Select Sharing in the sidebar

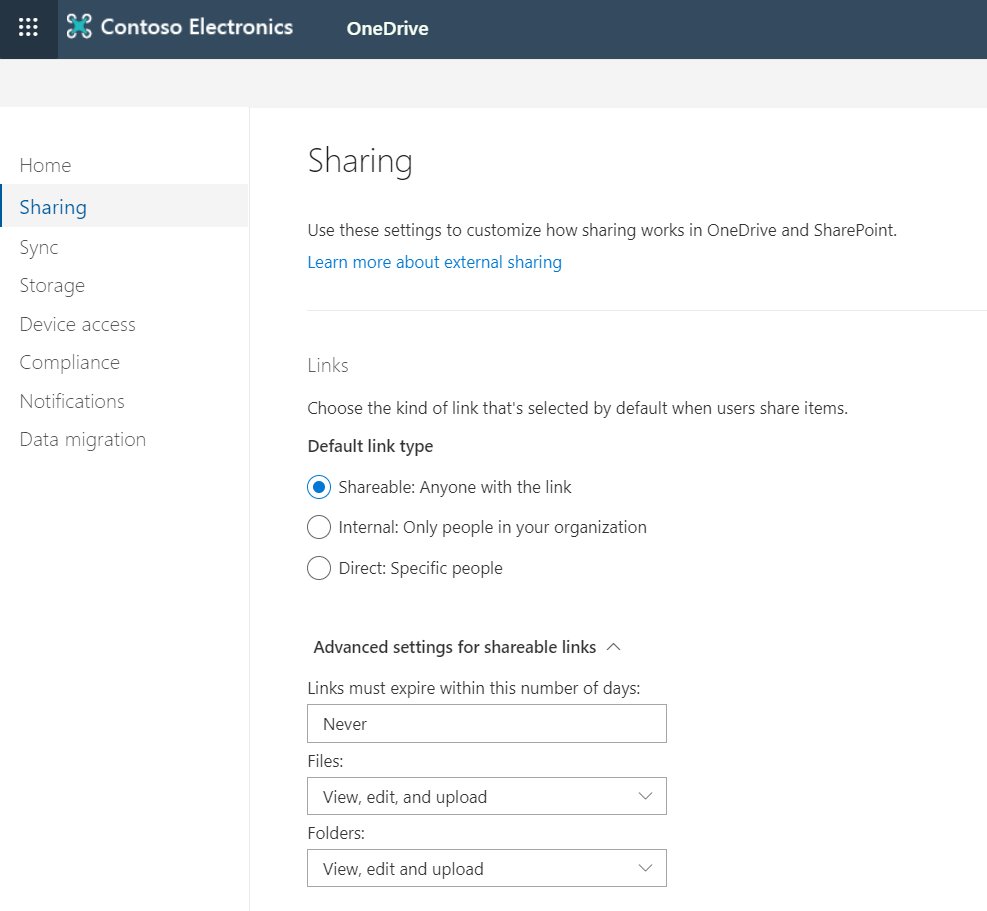pos(53,207)
